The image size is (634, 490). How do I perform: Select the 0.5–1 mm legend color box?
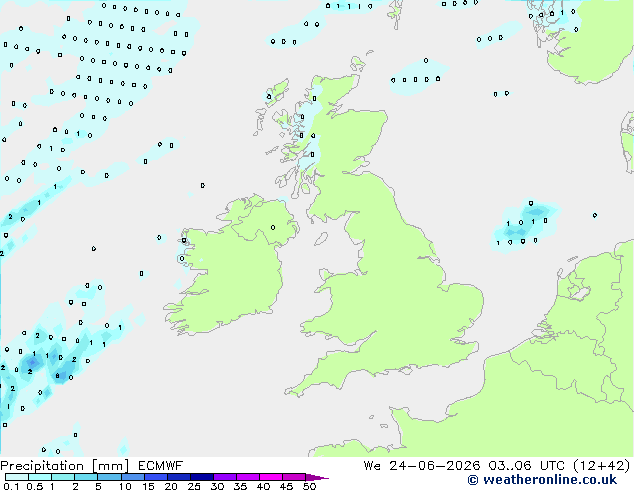coord(40,477)
